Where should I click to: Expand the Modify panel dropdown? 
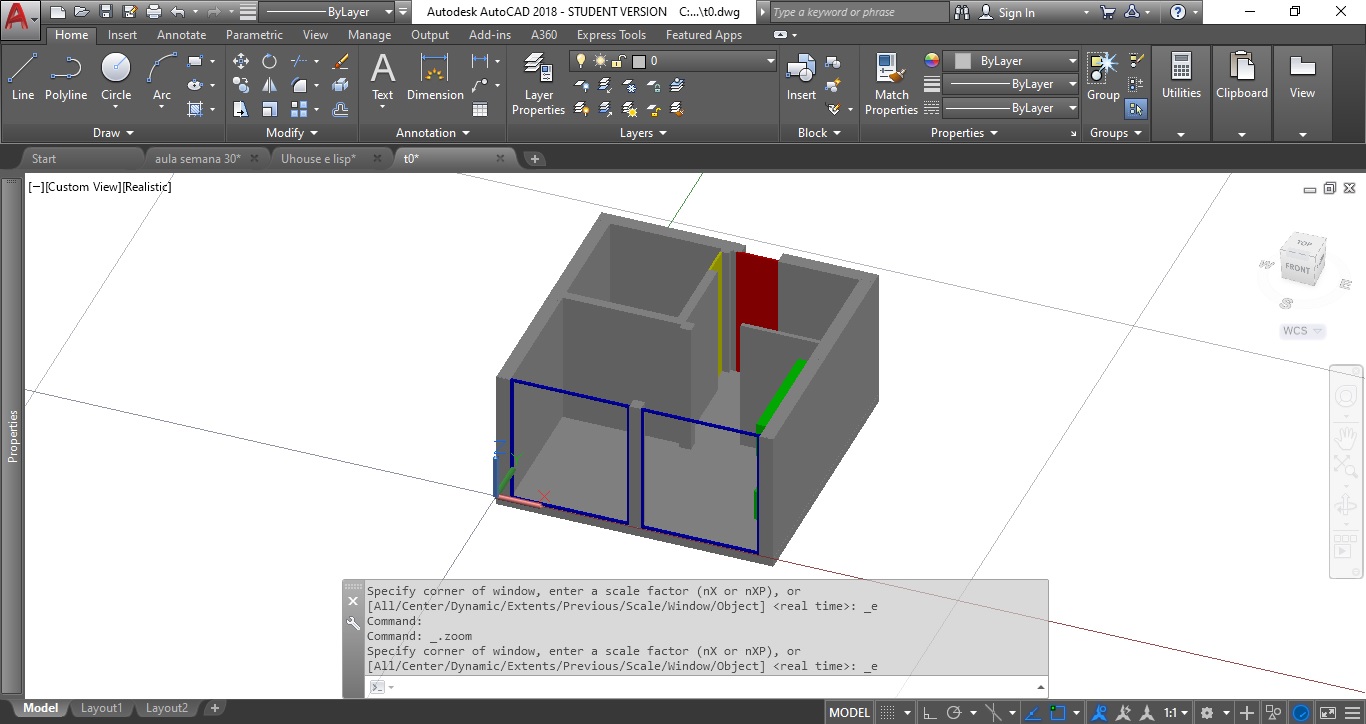pyautogui.click(x=292, y=132)
